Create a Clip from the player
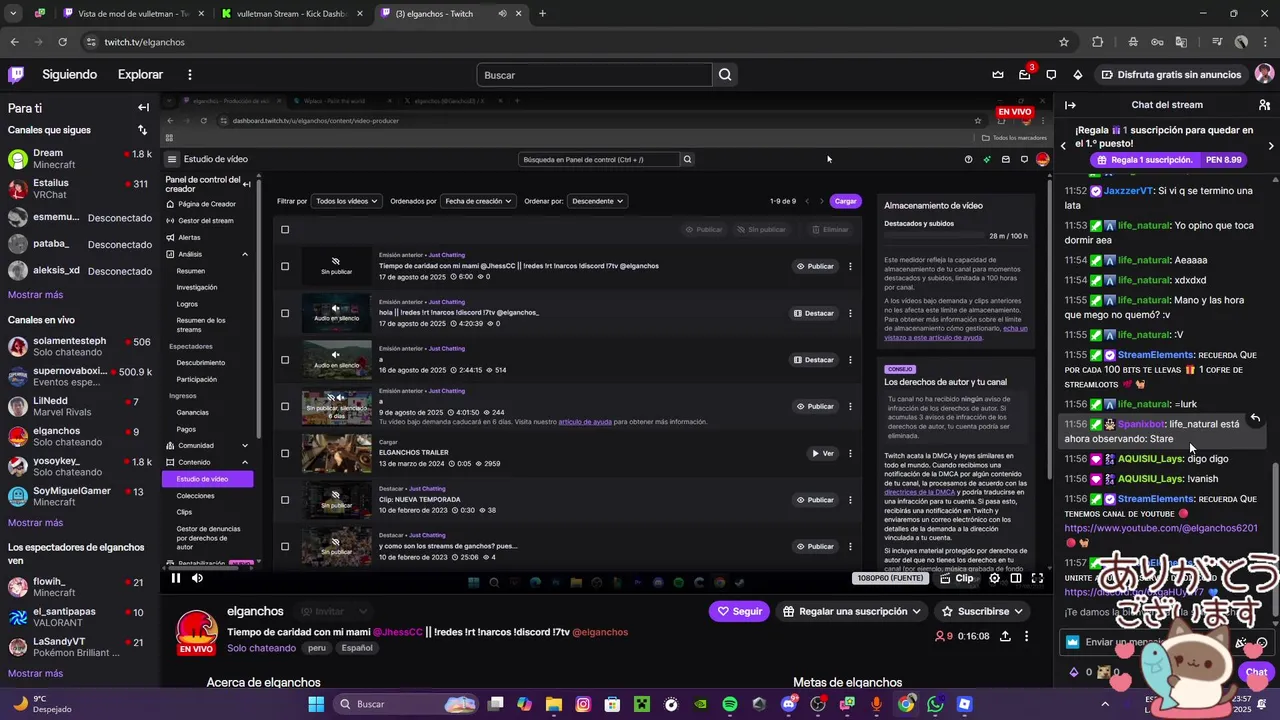Viewport: 1280px width, 720px height. [x=957, y=578]
